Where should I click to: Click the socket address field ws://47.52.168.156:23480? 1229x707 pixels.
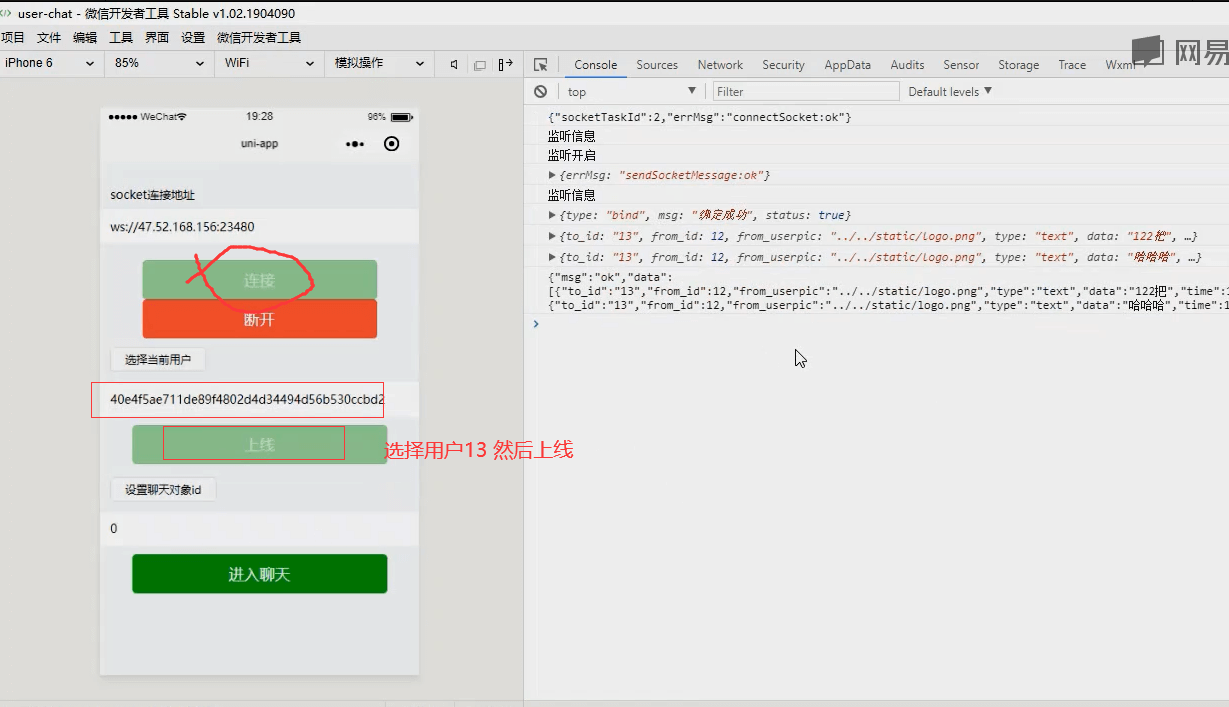(259, 227)
